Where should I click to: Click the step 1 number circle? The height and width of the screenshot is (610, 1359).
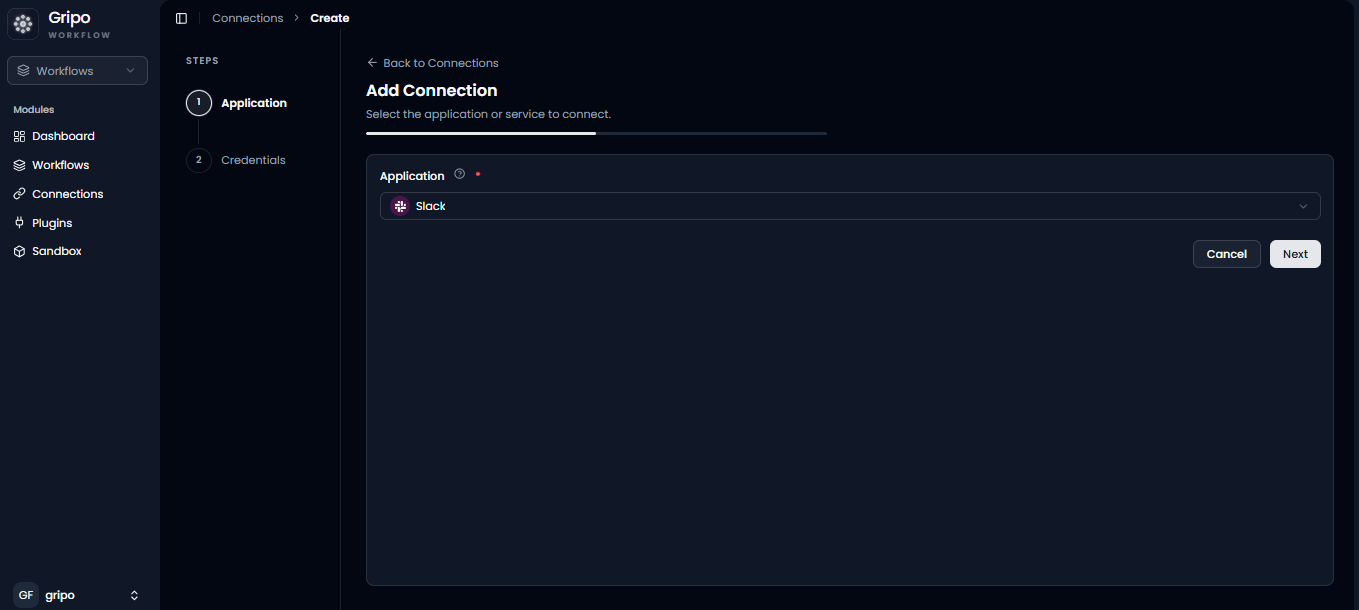[x=198, y=103]
